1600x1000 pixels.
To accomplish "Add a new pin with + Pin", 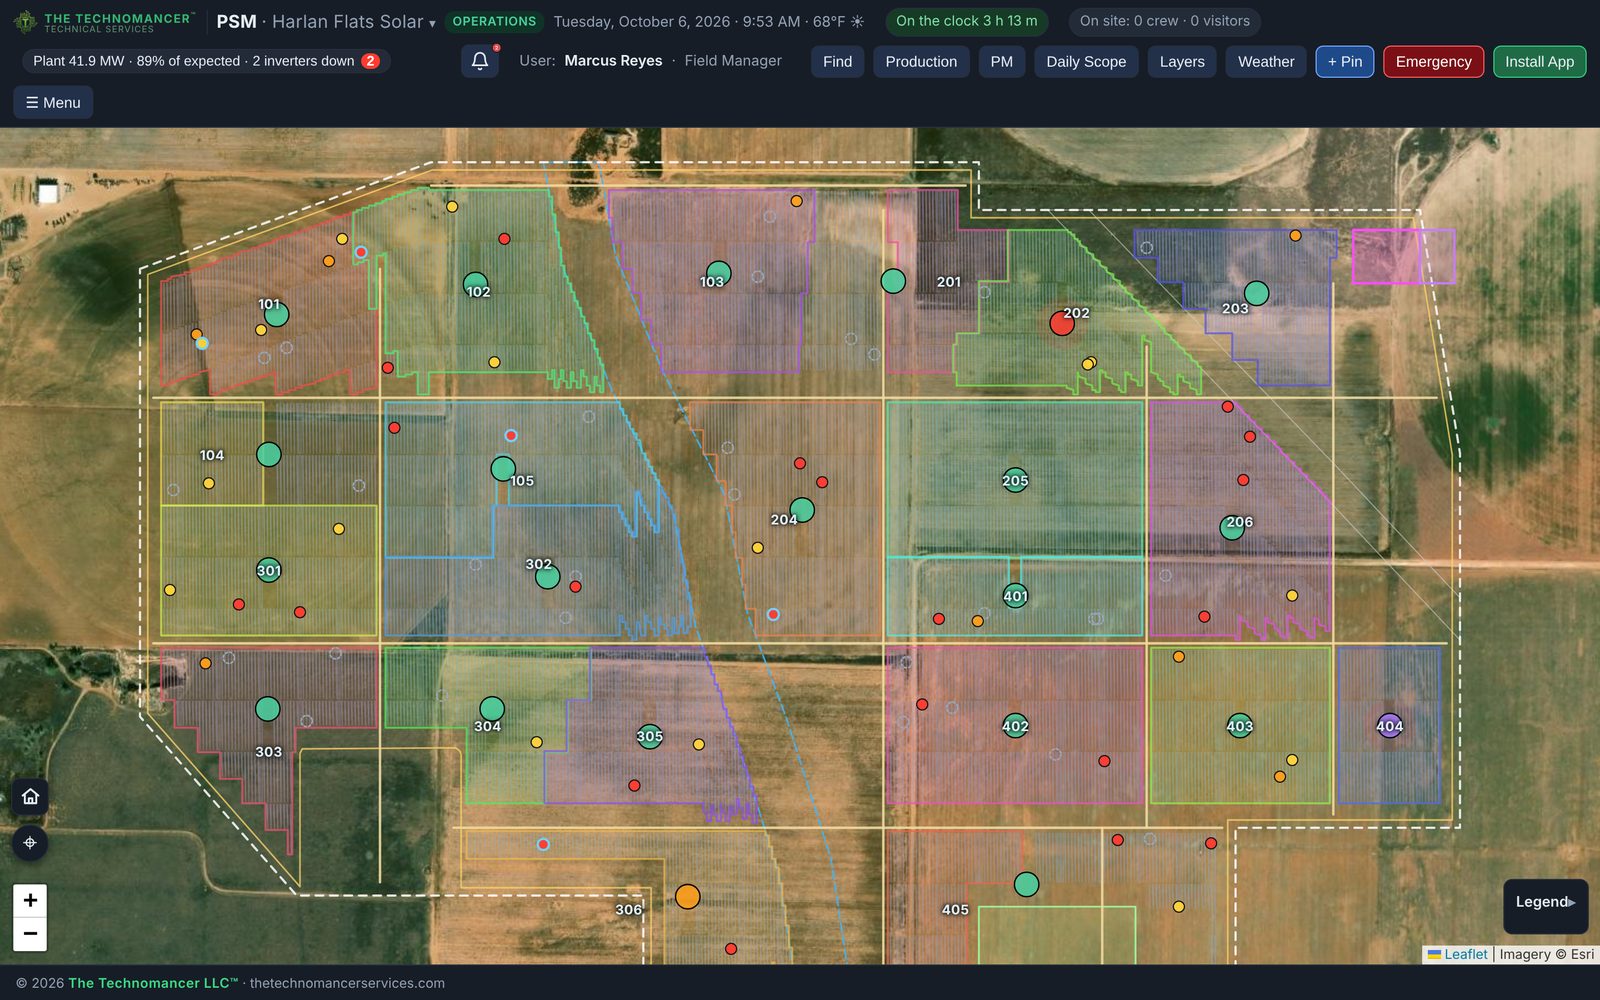I will point(1345,61).
